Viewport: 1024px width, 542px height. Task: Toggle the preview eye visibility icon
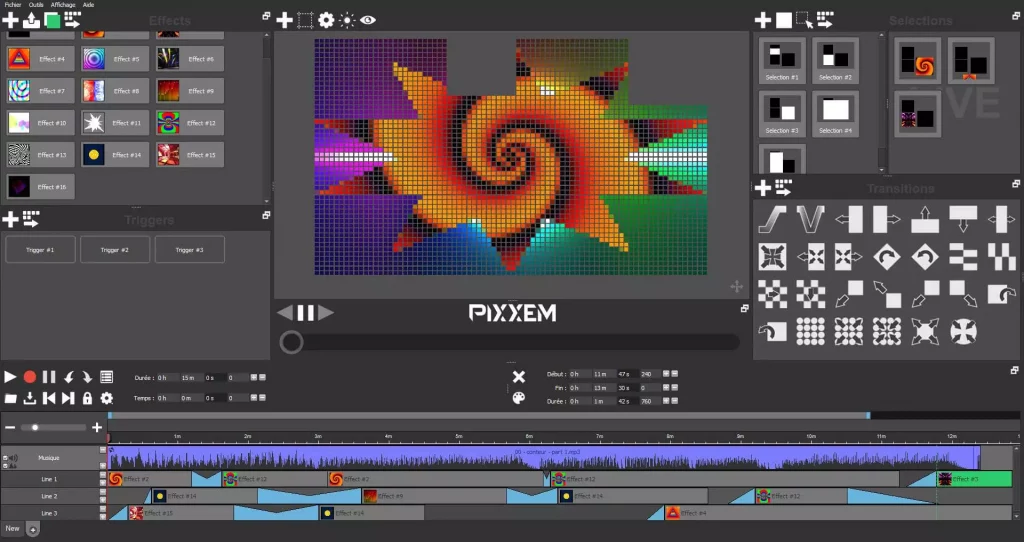pyautogui.click(x=368, y=20)
